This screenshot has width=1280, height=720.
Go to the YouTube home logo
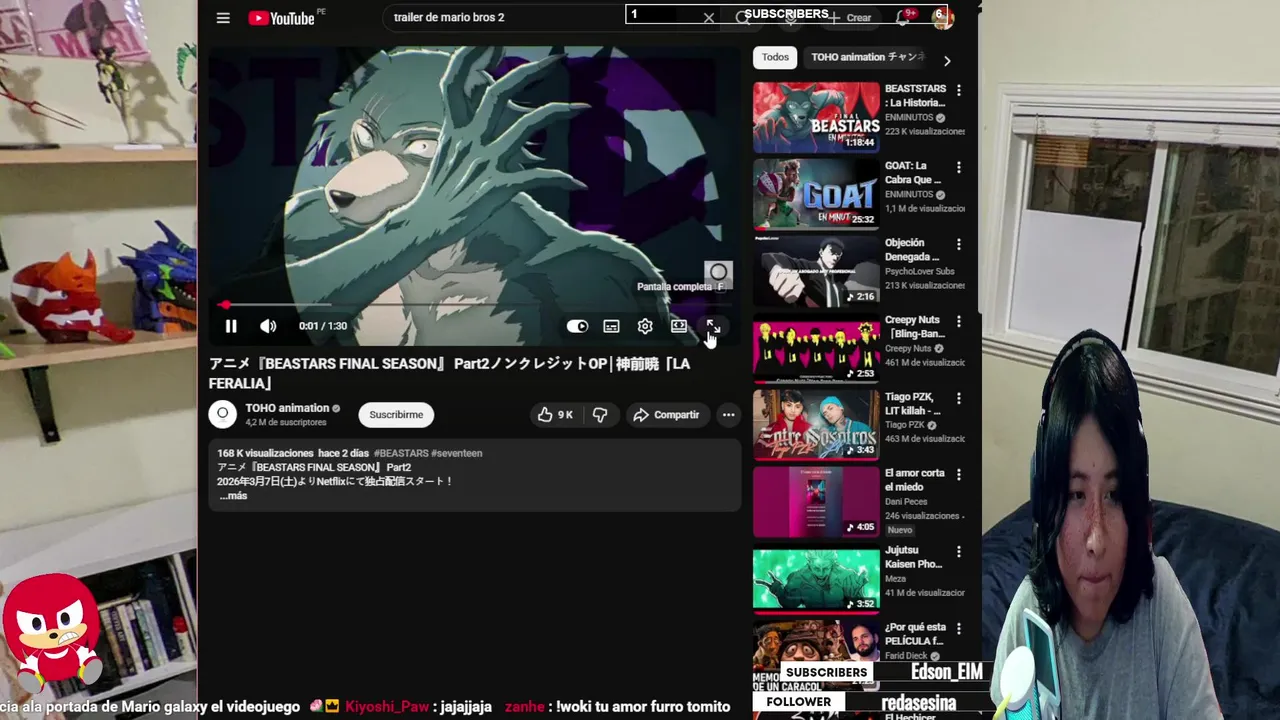(281, 18)
